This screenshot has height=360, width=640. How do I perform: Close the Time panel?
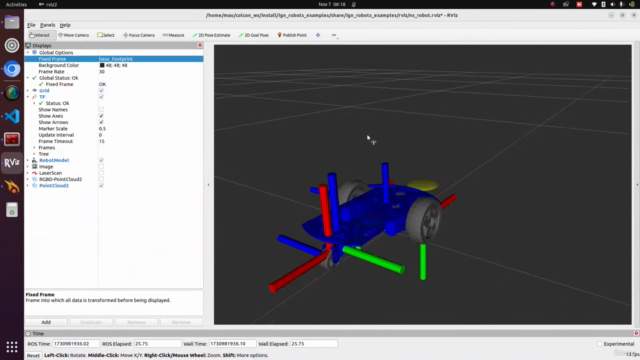tap(636, 333)
